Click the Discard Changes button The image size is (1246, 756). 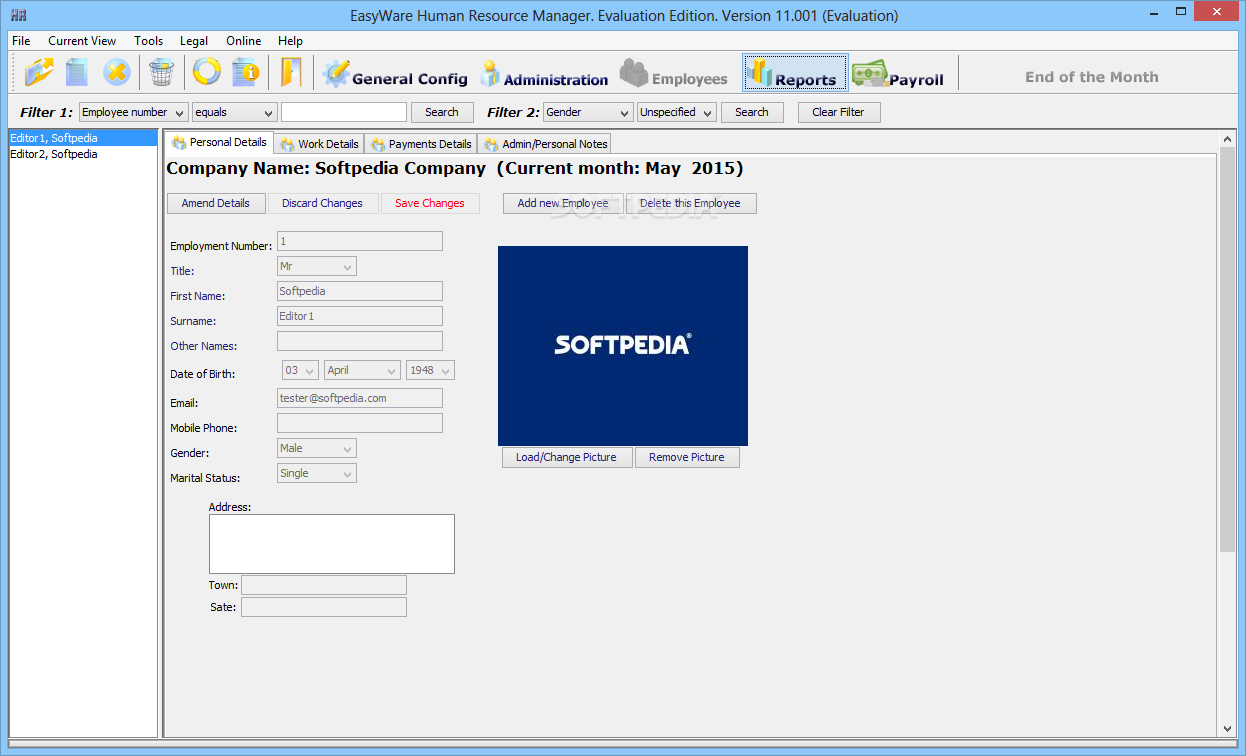[x=322, y=203]
